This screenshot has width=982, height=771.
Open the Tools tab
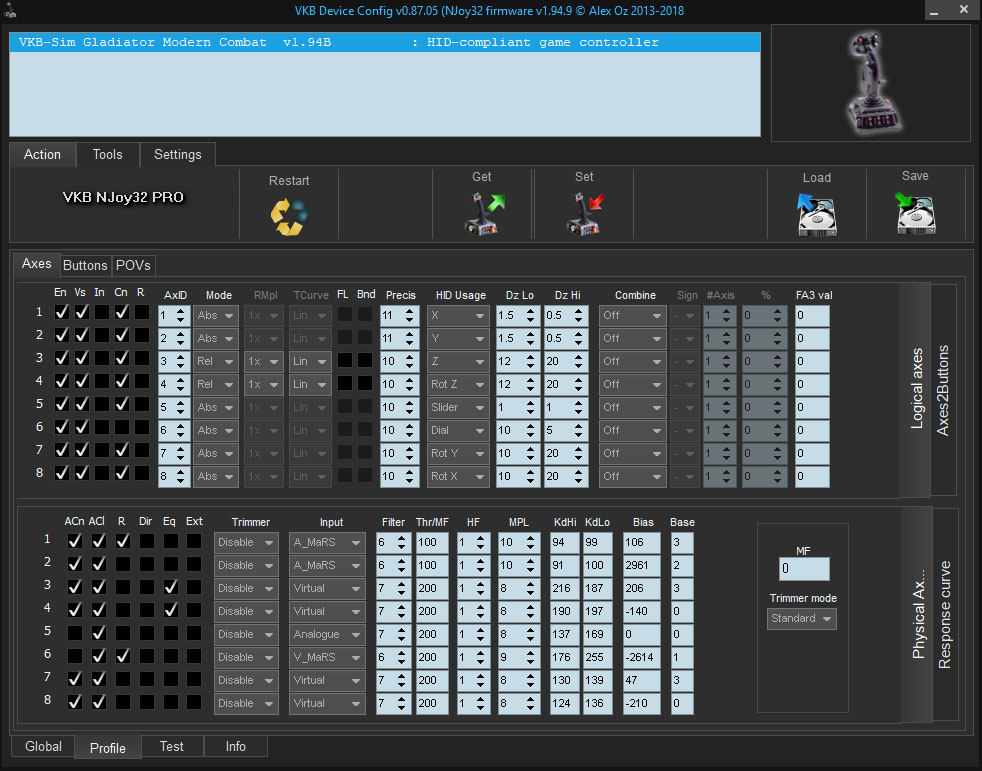point(107,154)
